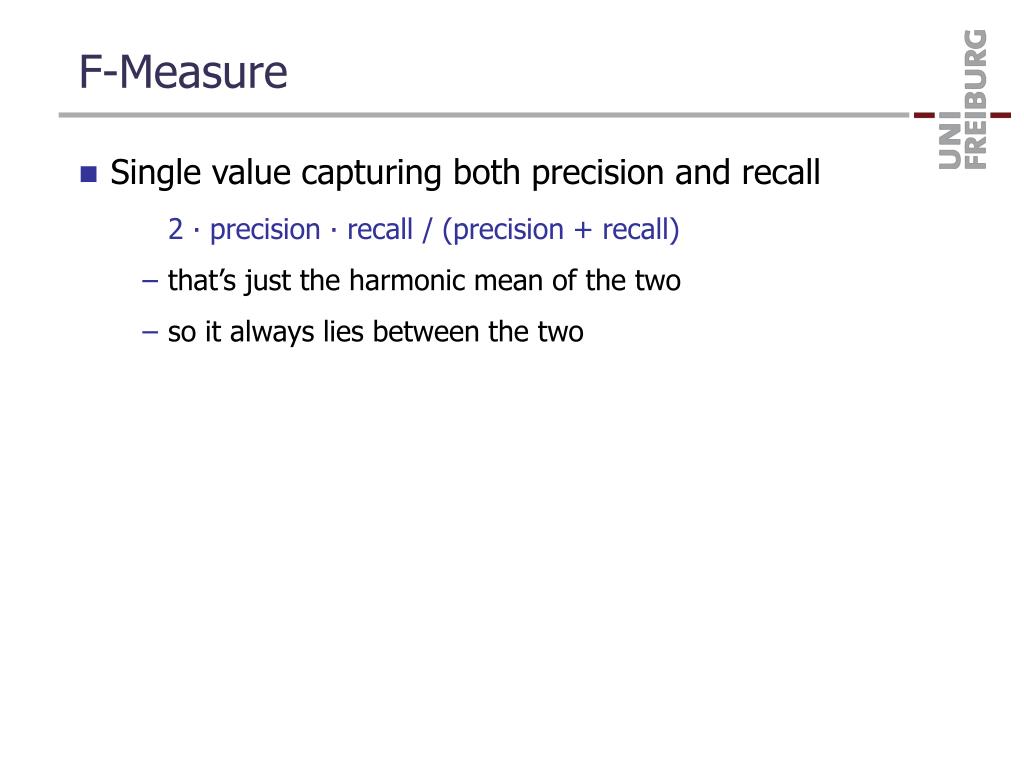This screenshot has height=768, width=1024.
Task: Click the "F-Measure" slide title
Action: point(183,72)
